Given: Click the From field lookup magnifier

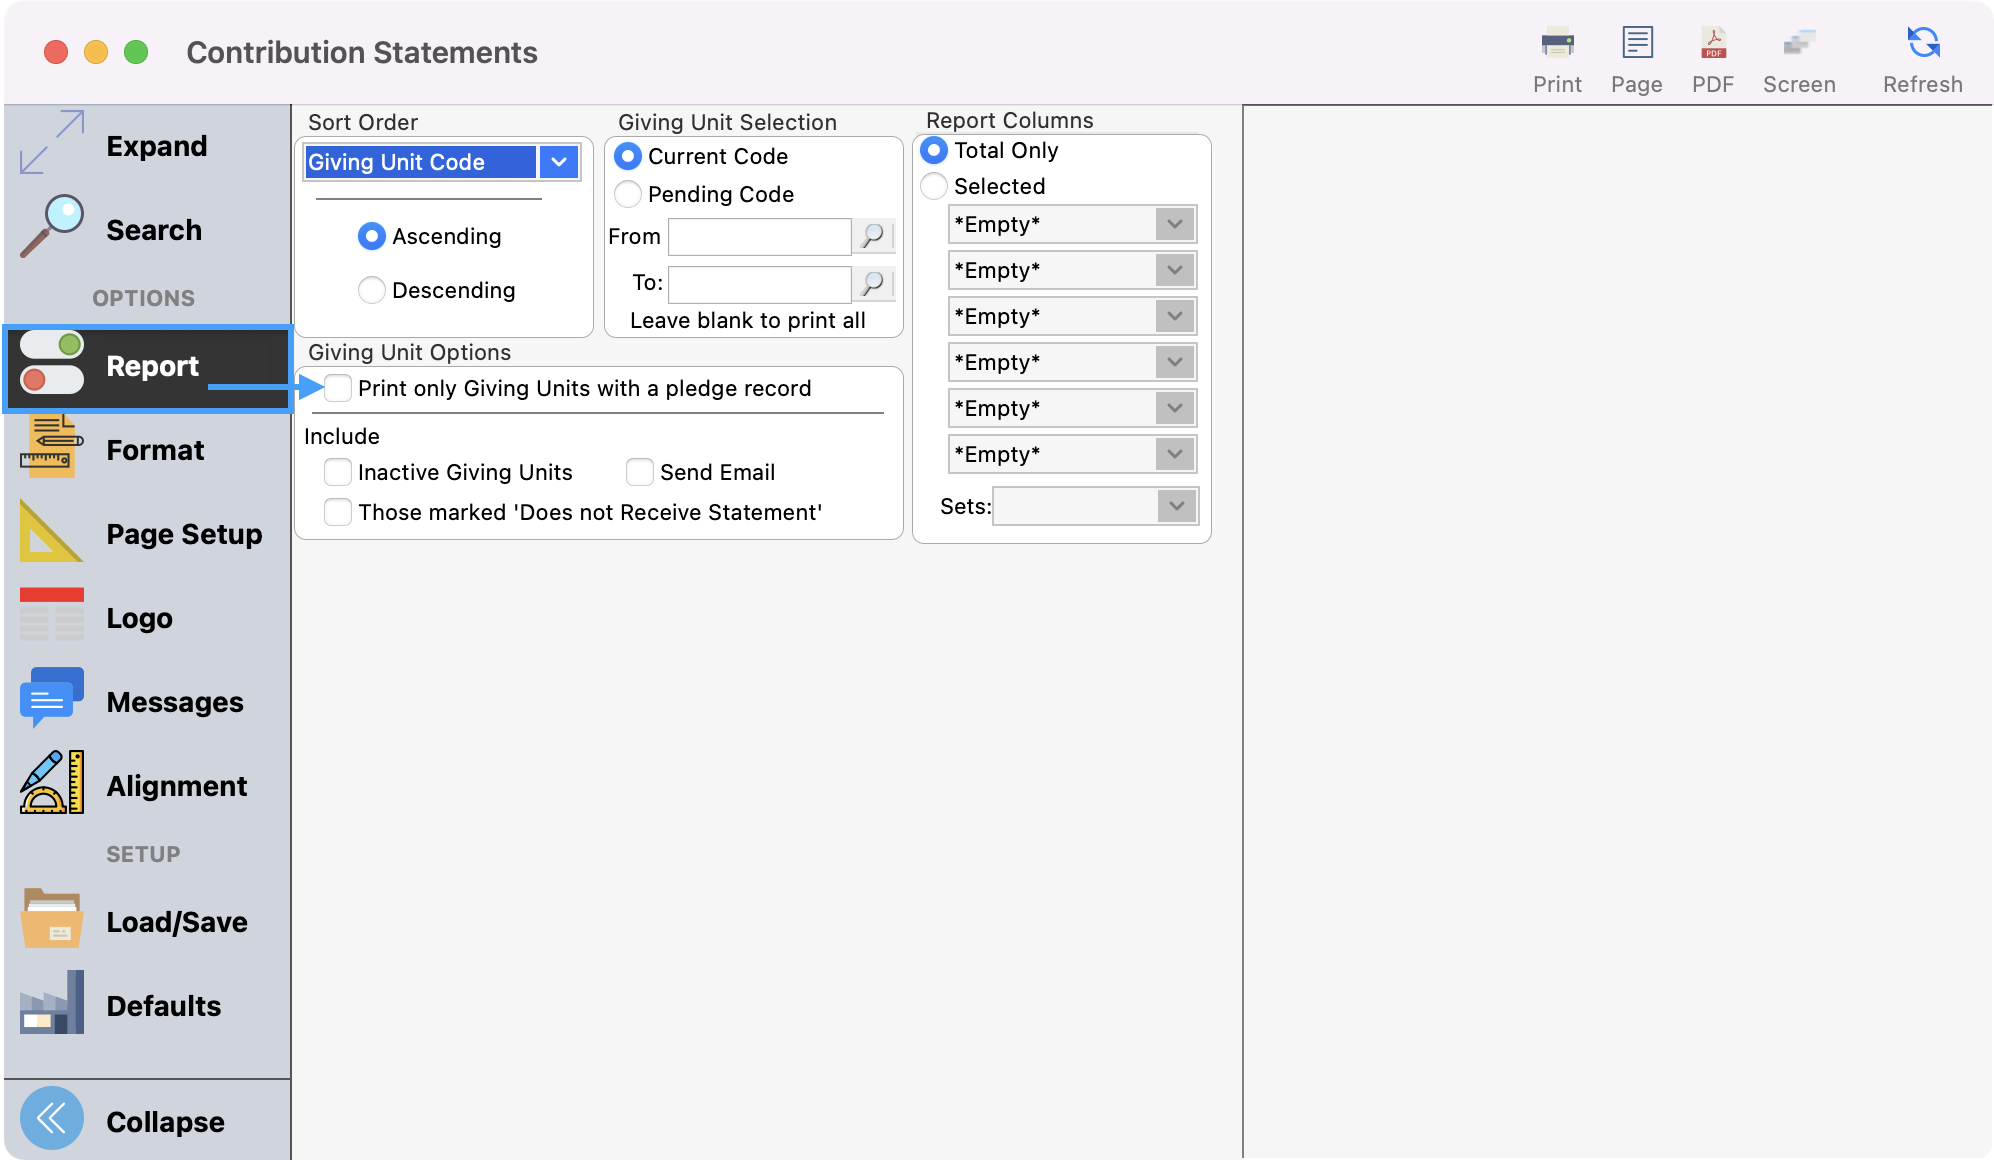Looking at the screenshot, I should click(873, 237).
